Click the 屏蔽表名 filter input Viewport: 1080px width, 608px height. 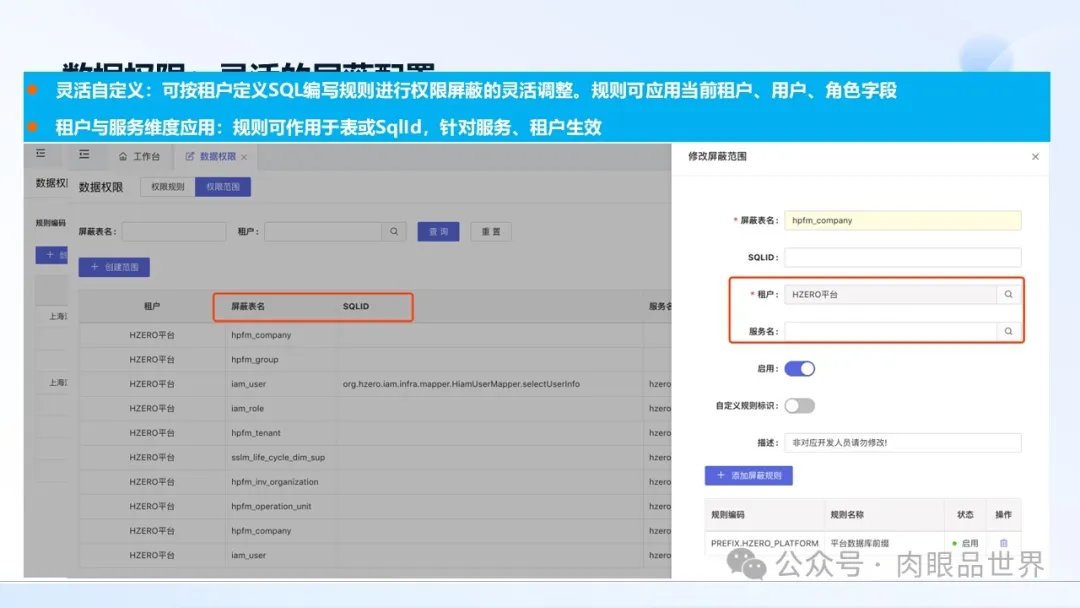173,231
